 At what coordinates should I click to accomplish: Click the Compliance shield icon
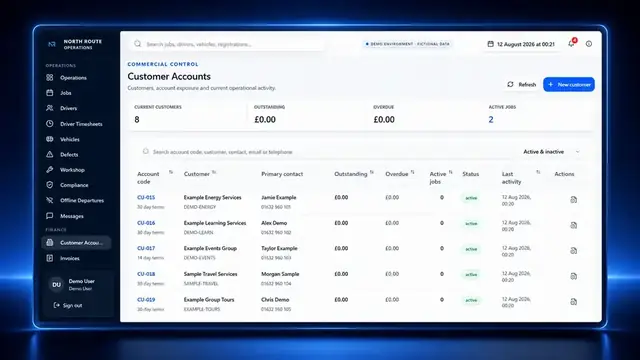point(50,185)
